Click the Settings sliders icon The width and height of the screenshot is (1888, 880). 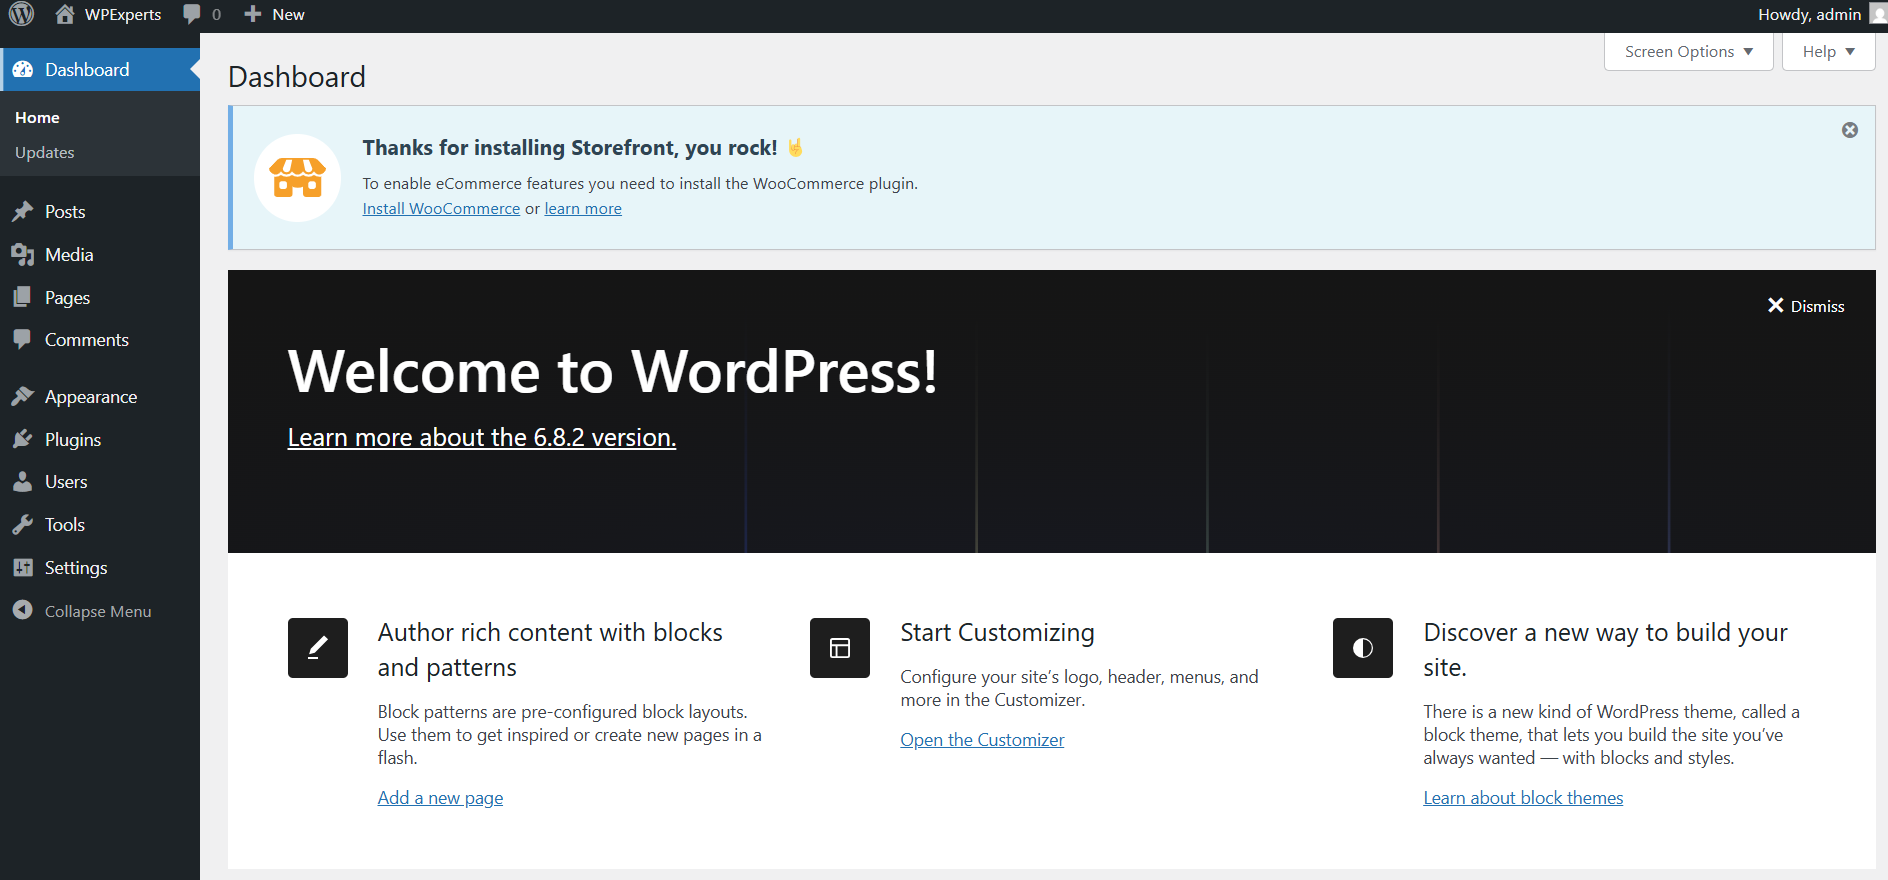23,568
